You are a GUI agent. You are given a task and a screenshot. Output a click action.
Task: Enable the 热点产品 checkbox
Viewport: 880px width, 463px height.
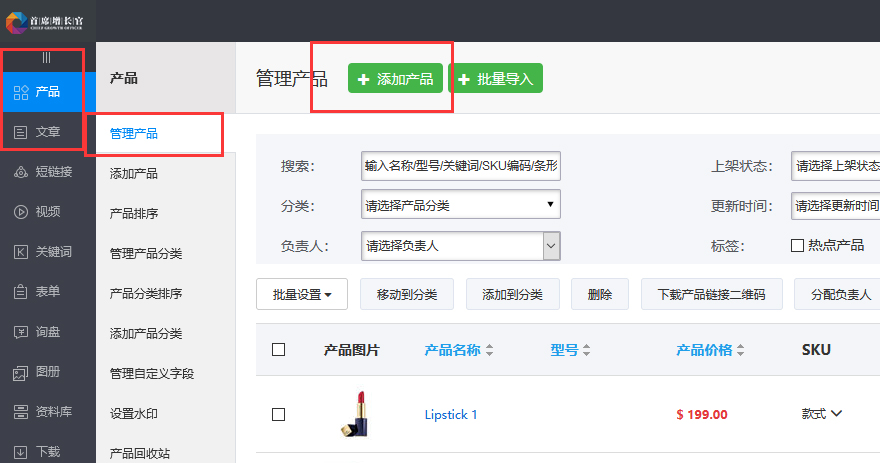[x=798, y=245]
